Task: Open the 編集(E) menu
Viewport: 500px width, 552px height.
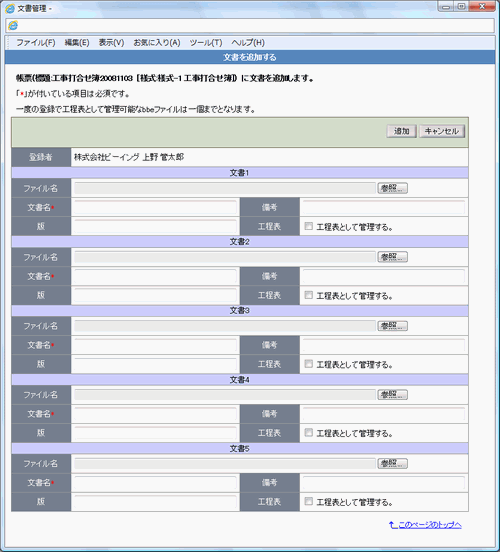Action: (77, 43)
